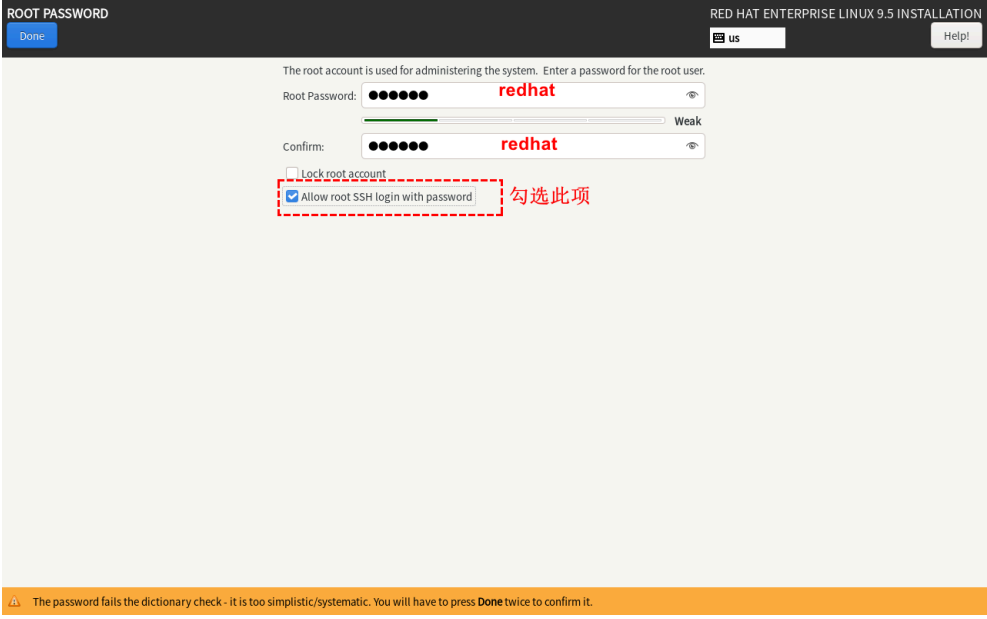
Task: Select the us keyboard layout indicator
Action: pos(747,38)
